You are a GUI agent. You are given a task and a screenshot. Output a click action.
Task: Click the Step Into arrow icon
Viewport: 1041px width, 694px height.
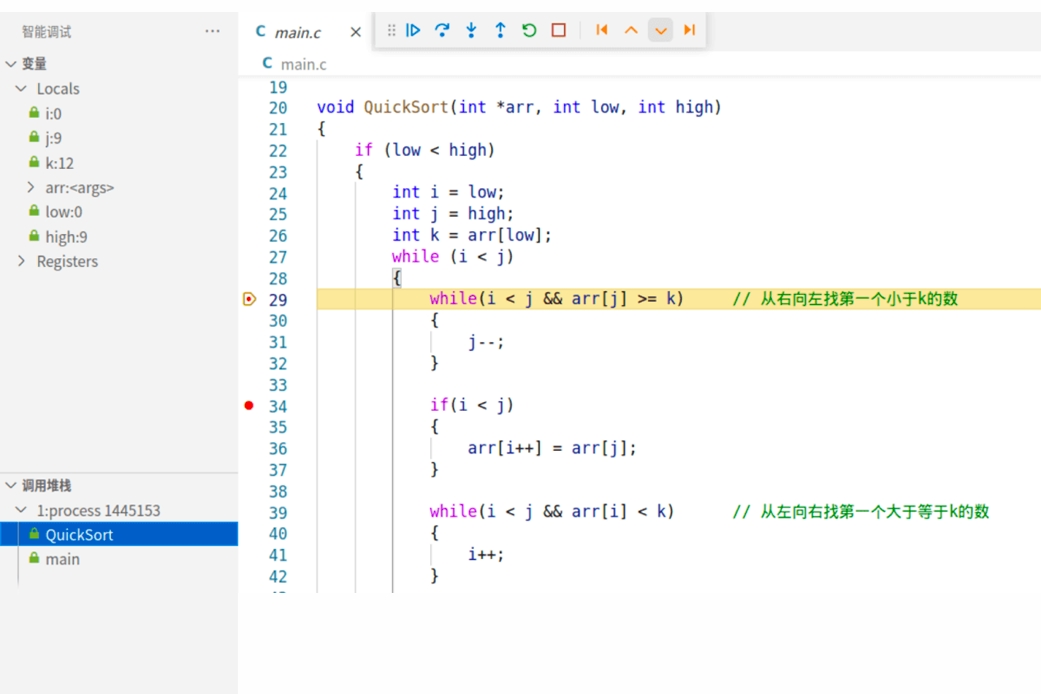click(471, 30)
